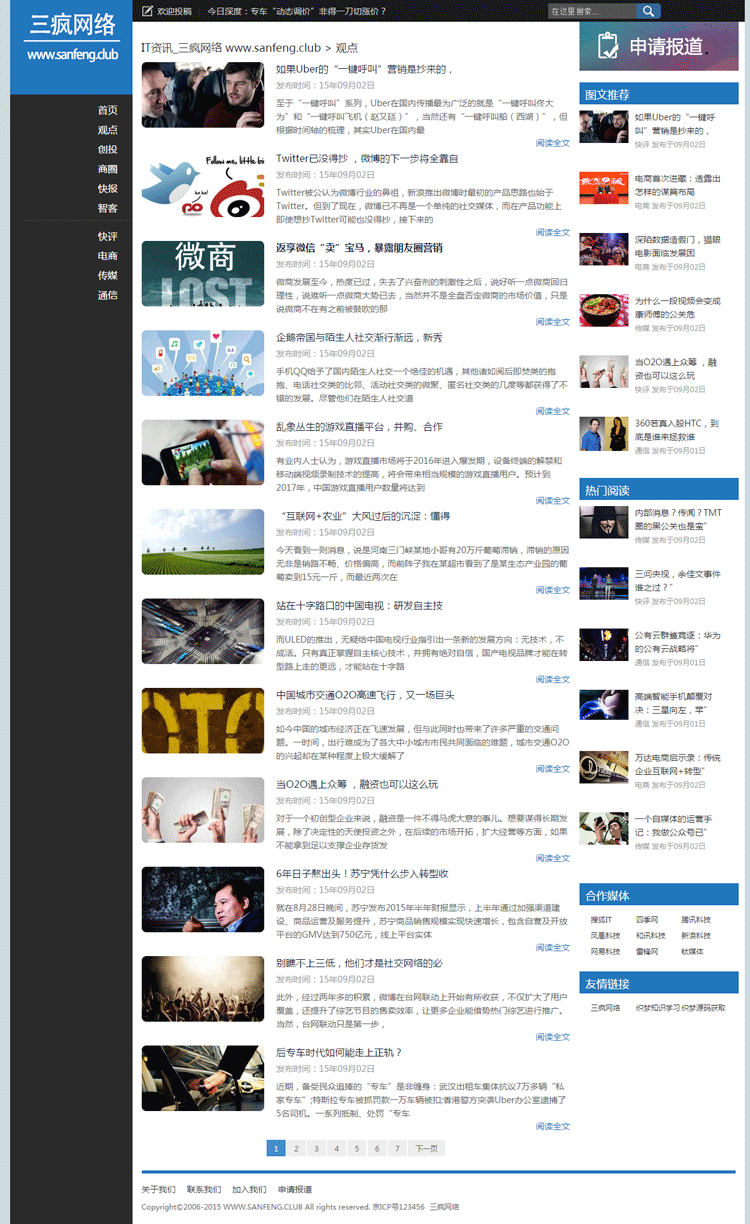Click the search magnifier button
750x1224 pixels.
pyautogui.click(x=649, y=11)
